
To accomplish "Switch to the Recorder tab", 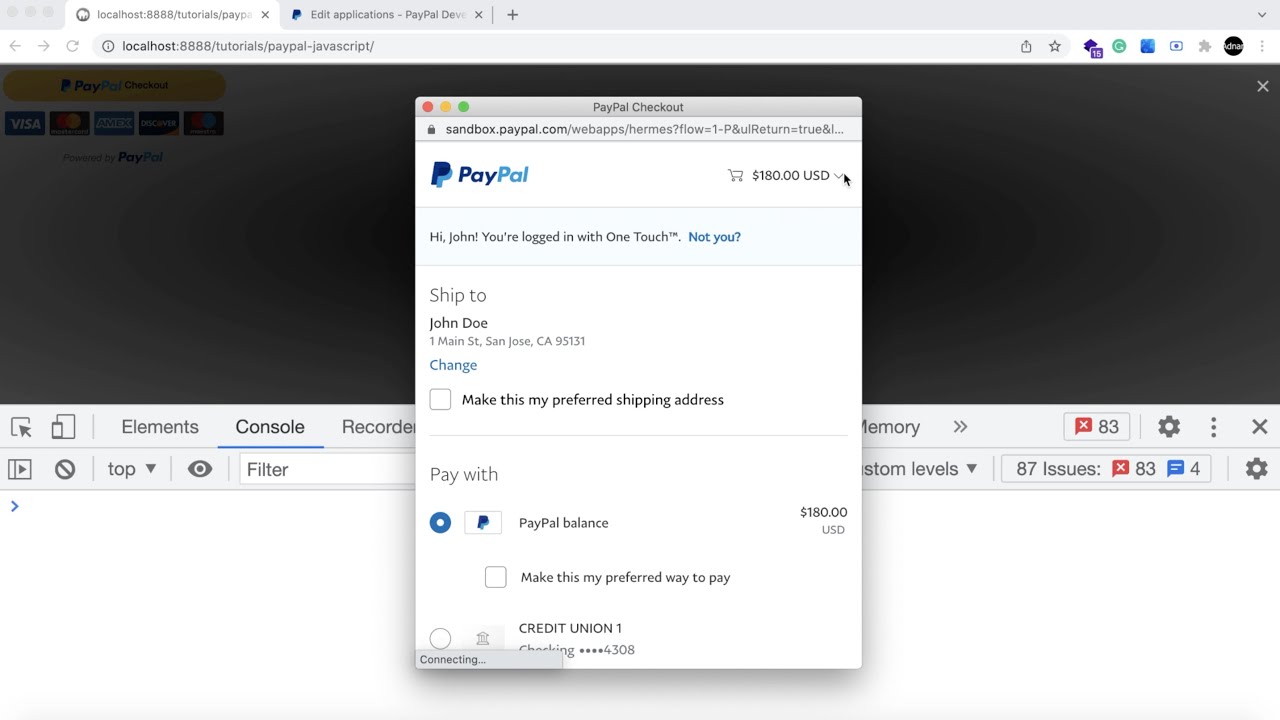I will coord(378,427).
